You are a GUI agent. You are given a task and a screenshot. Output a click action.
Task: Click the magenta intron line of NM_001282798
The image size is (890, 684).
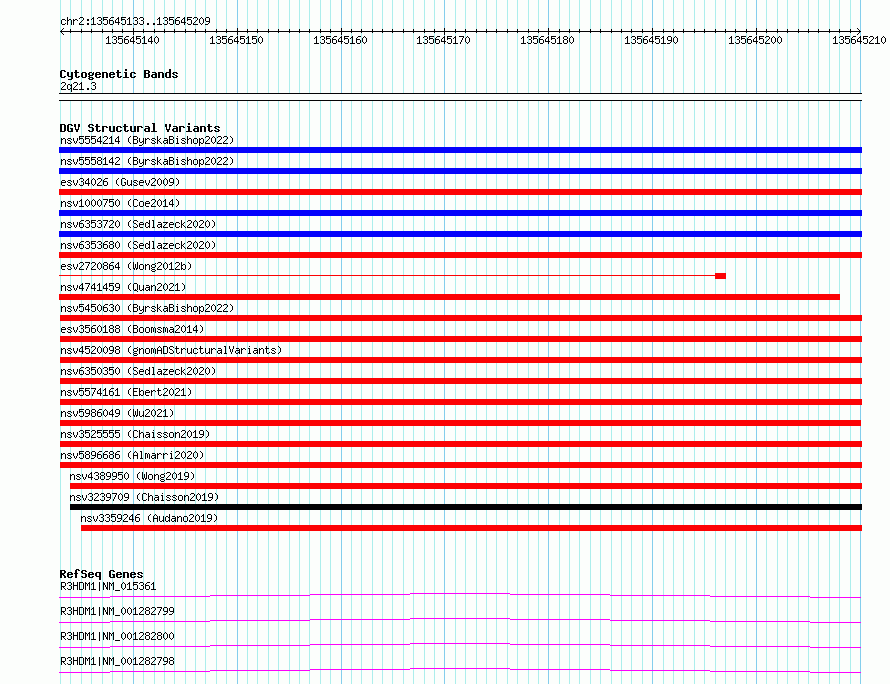coord(460,669)
